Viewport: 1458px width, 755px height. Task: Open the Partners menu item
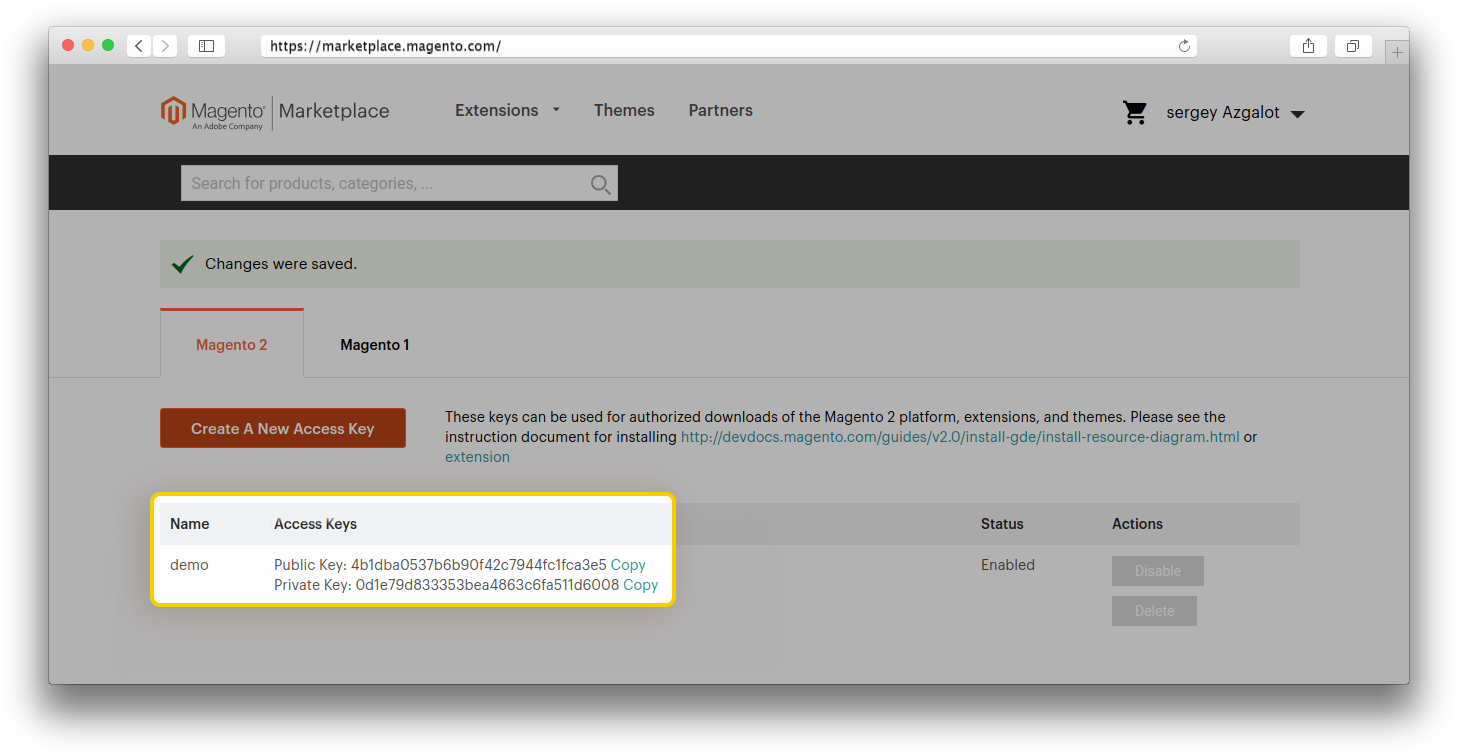pyautogui.click(x=720, y=110)
